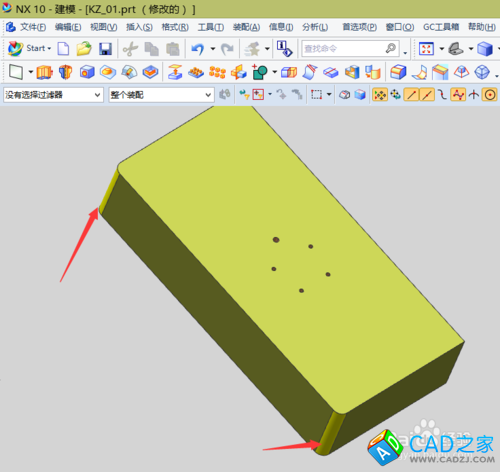
Task: Click the Fit view icon
Action: coord(426,49)
